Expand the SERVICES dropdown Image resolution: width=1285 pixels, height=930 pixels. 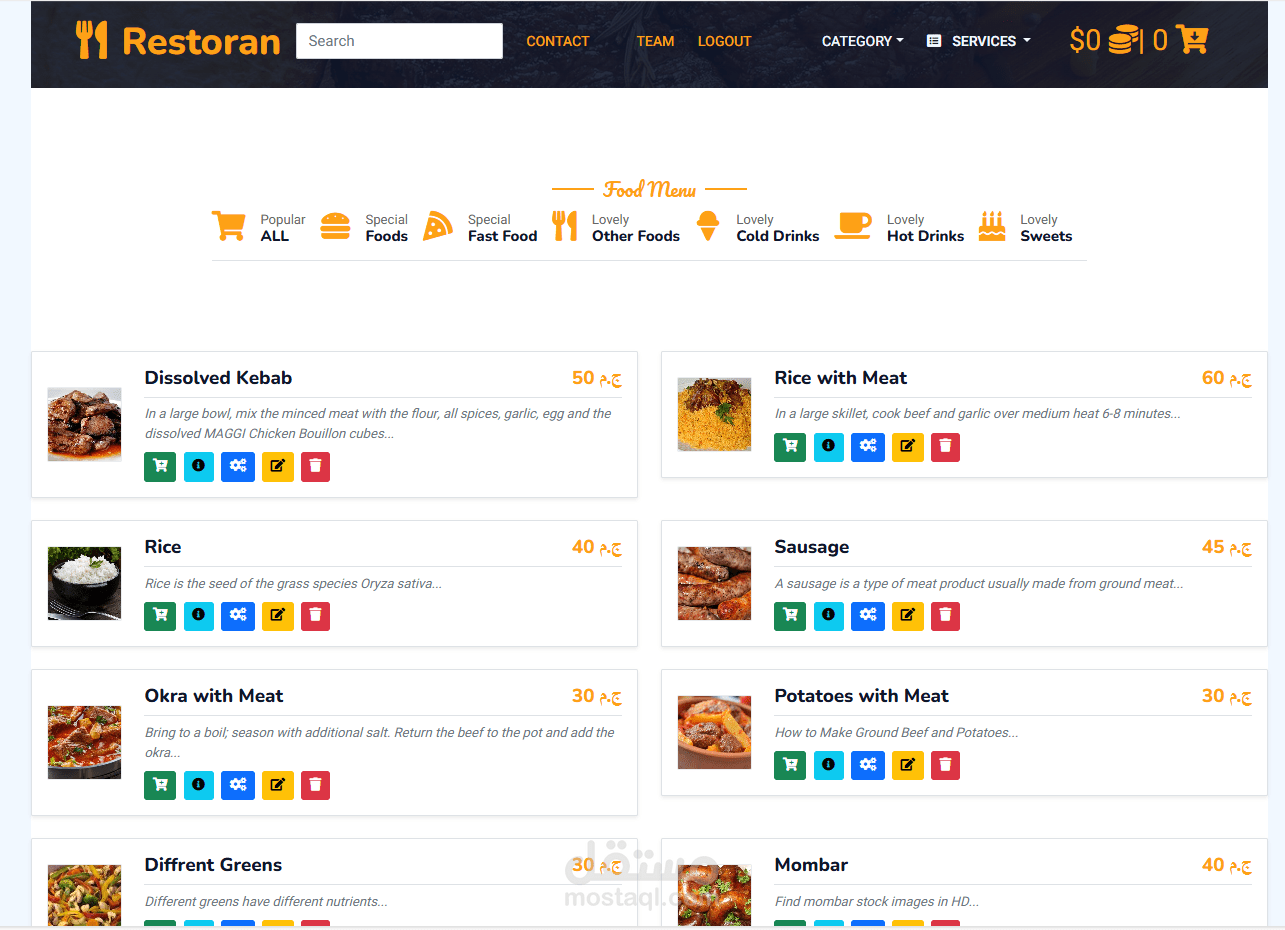pyautogui.click(x=978, y=41)
